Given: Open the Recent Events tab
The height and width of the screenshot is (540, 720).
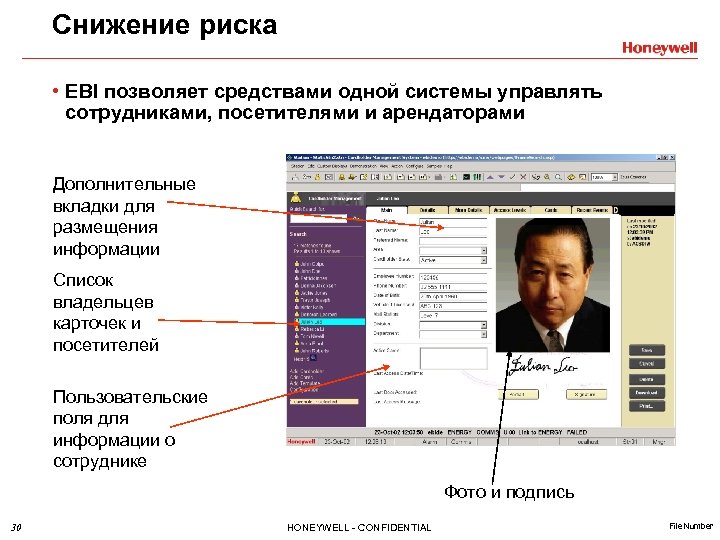Looking at the screenshot, I should click(592, 210).
